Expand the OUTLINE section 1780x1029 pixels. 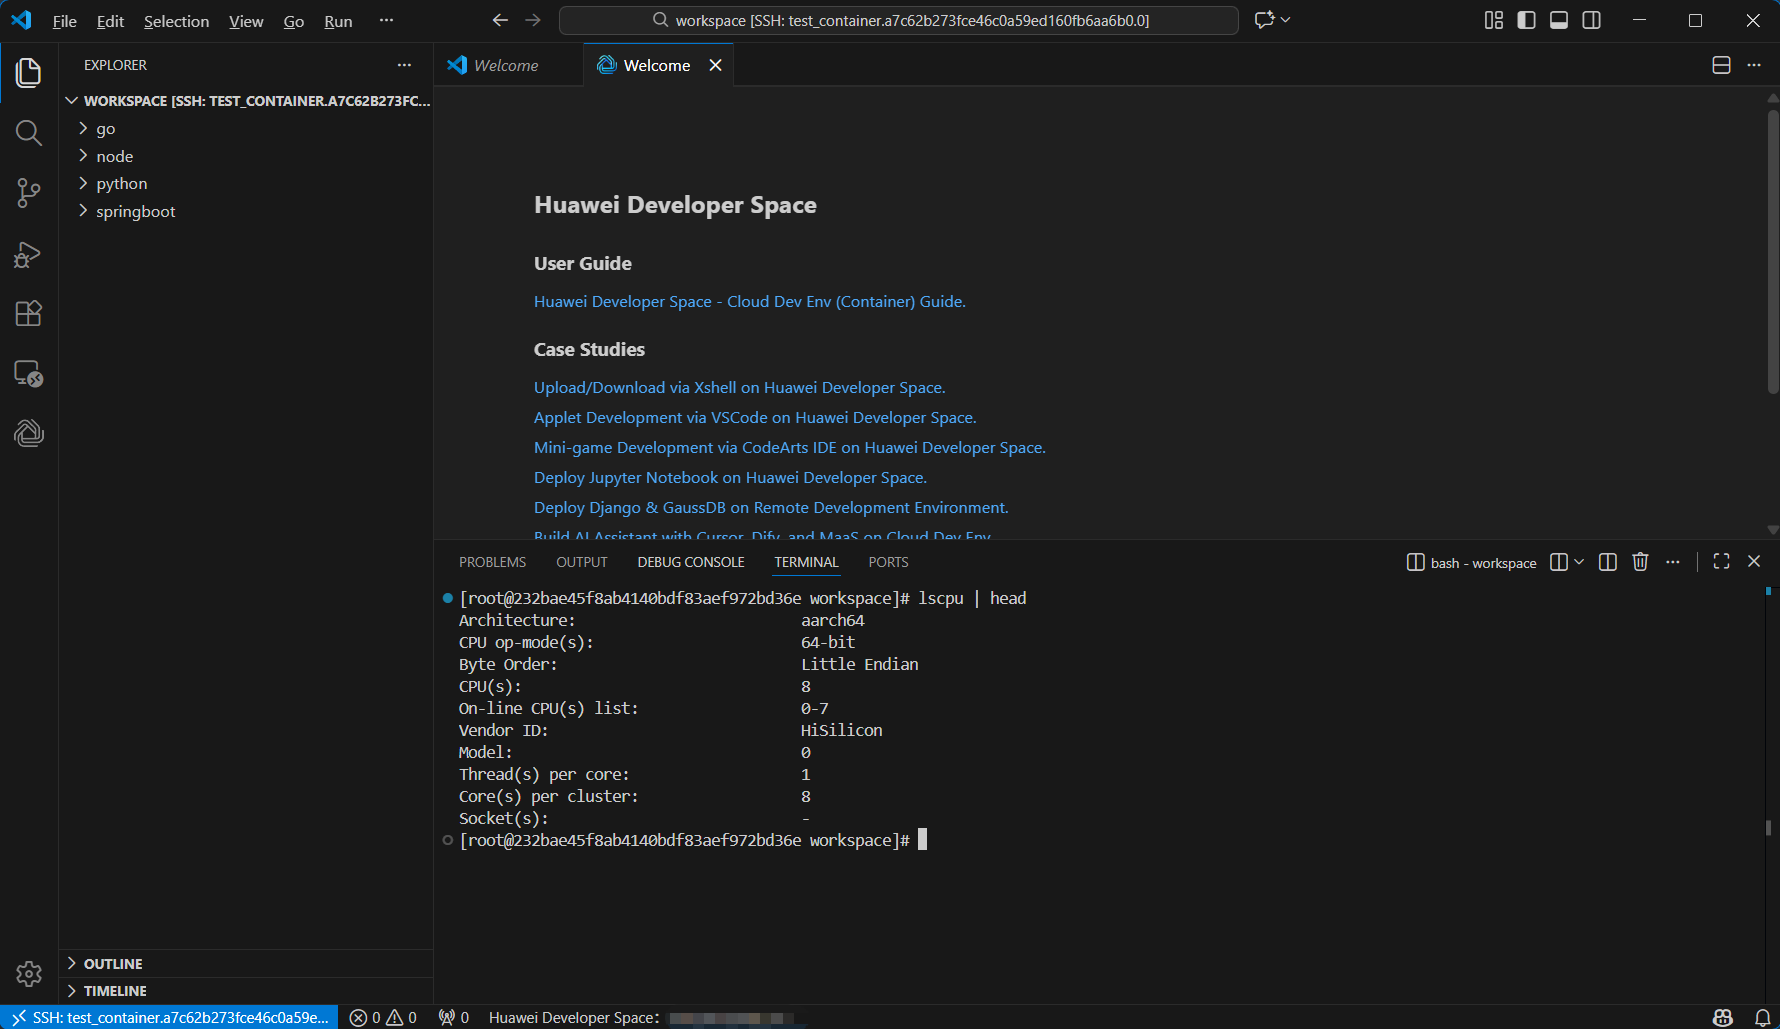246,964
